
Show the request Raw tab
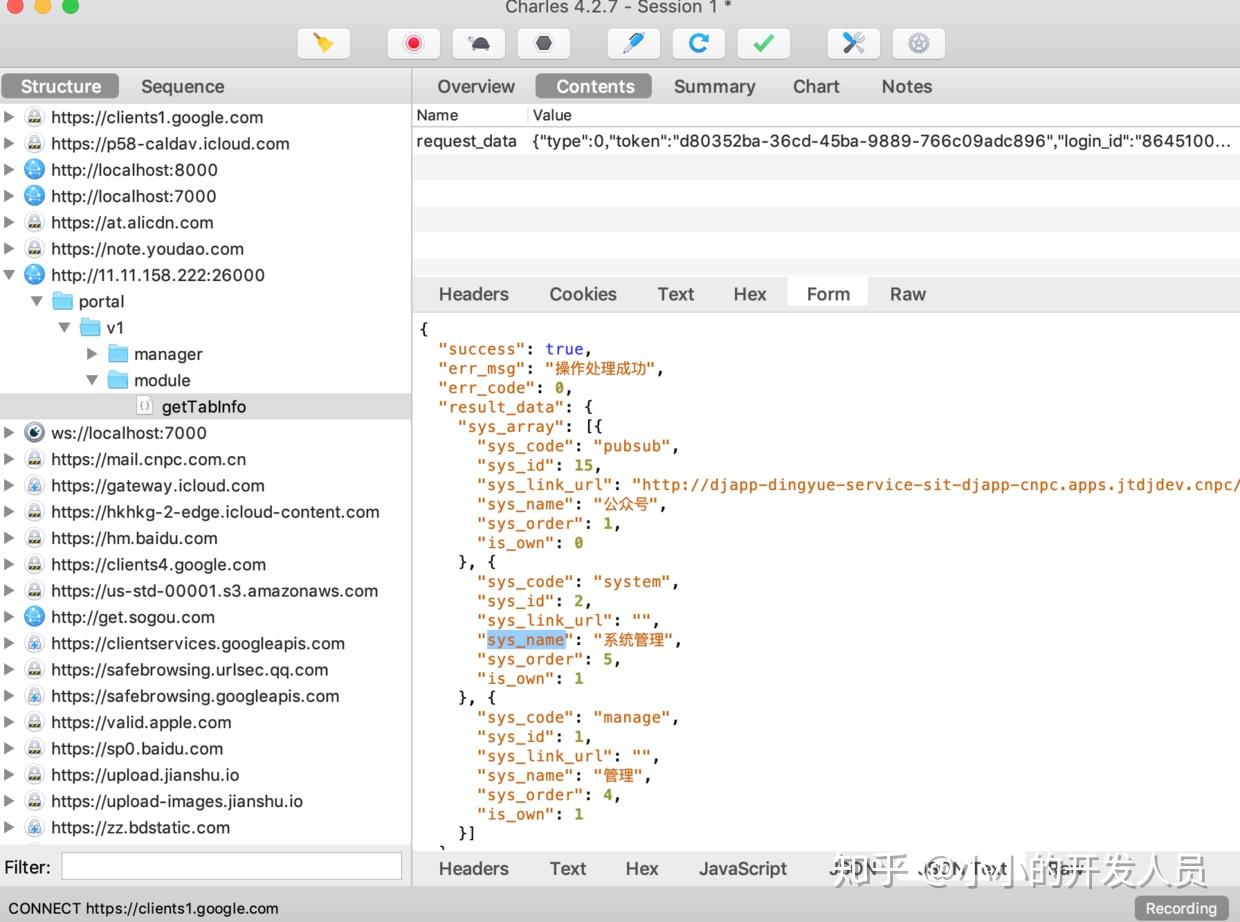(x=907, y=294)
